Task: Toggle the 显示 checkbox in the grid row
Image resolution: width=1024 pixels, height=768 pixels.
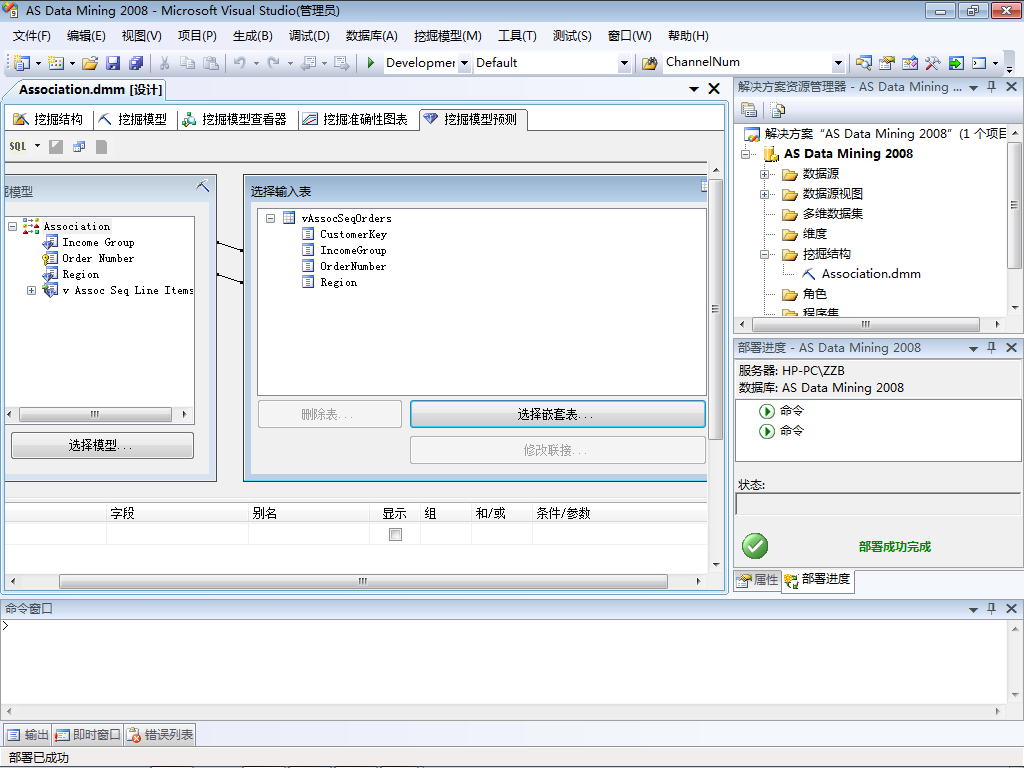Action: (x=395, y=534)
